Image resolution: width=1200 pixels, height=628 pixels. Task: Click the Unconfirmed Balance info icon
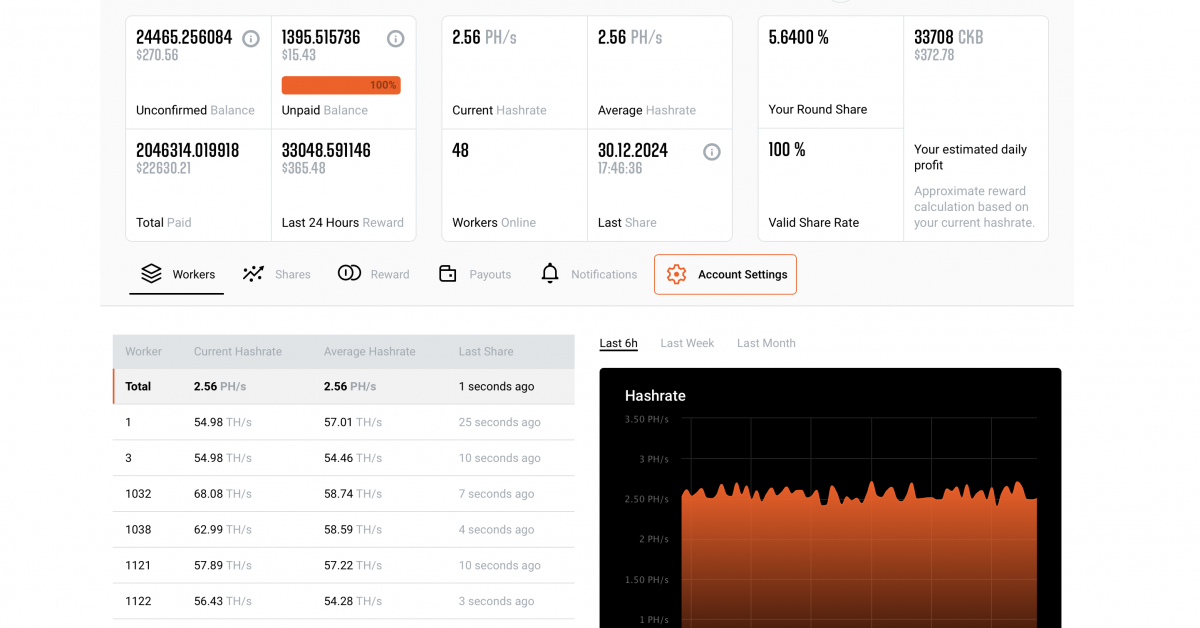251,39
